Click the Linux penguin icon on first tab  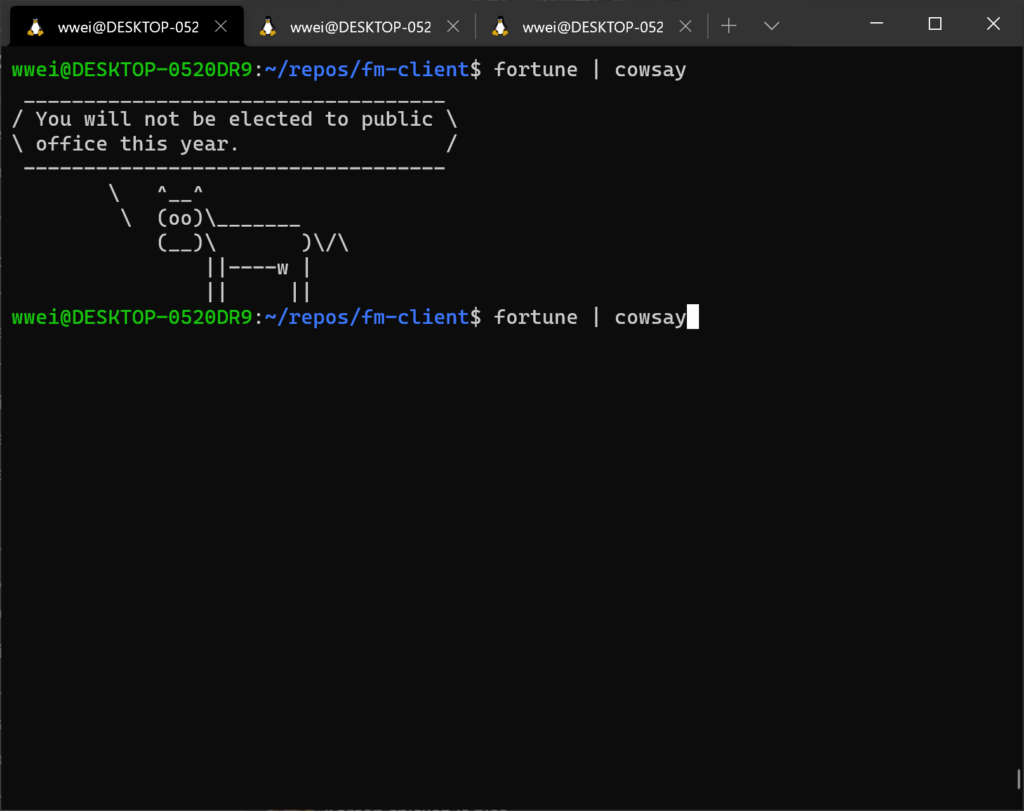click(35, 27)
